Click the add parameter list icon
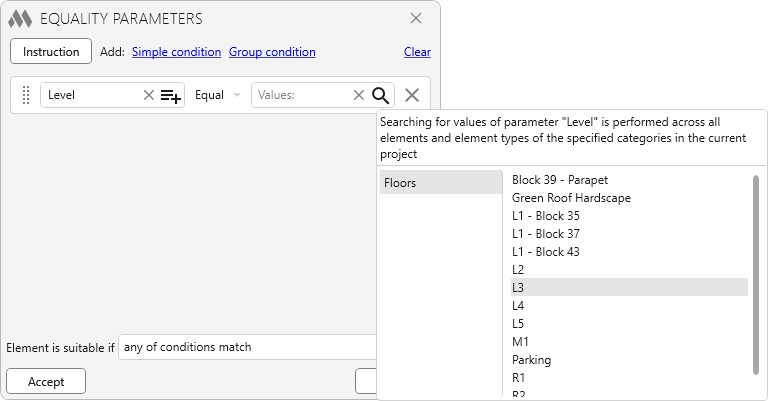Image resolution: width=768 pixels, height=401 pixels. pos(171,96)
